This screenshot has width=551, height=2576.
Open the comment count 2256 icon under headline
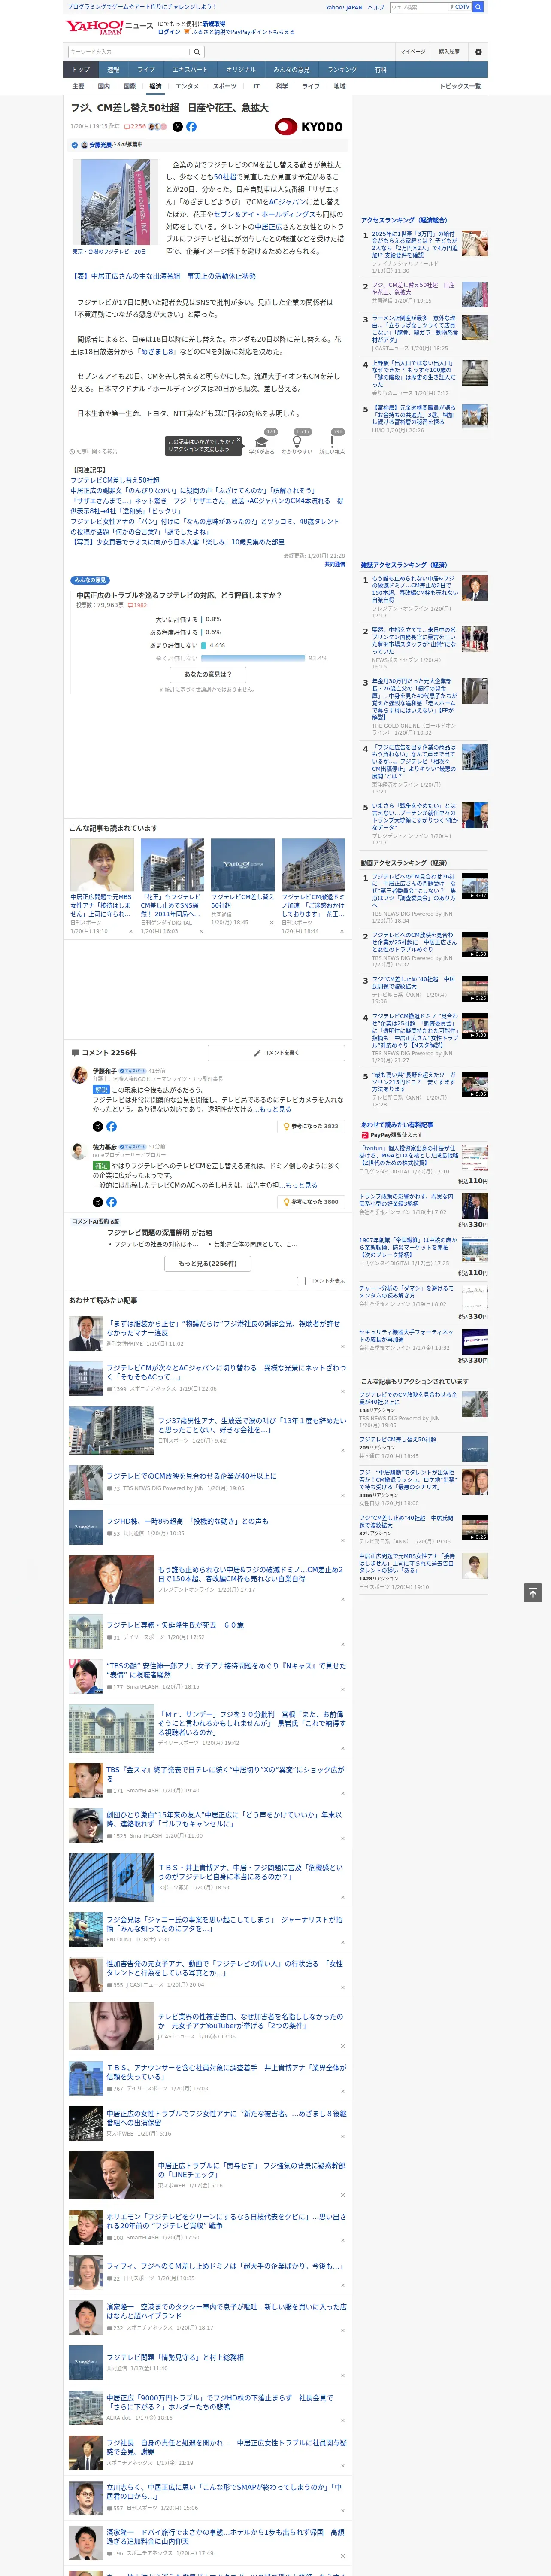(135, 127)
